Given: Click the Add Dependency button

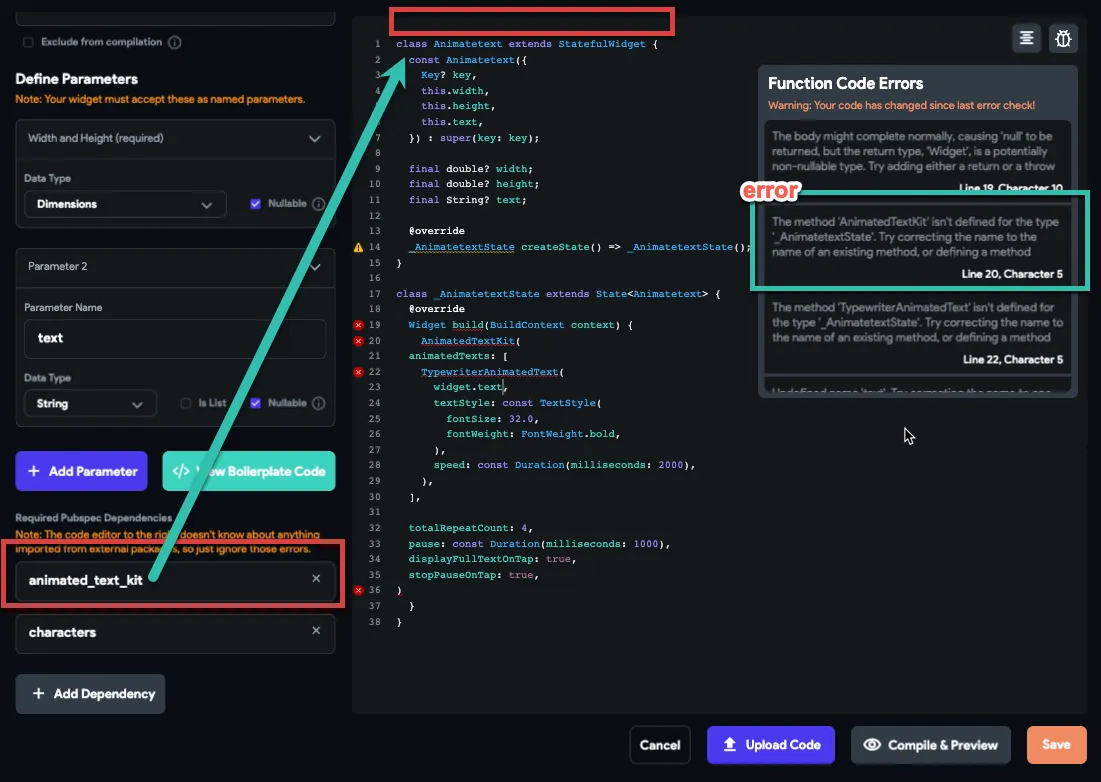Looking at the screenshot, I should [x=91, y=694].
